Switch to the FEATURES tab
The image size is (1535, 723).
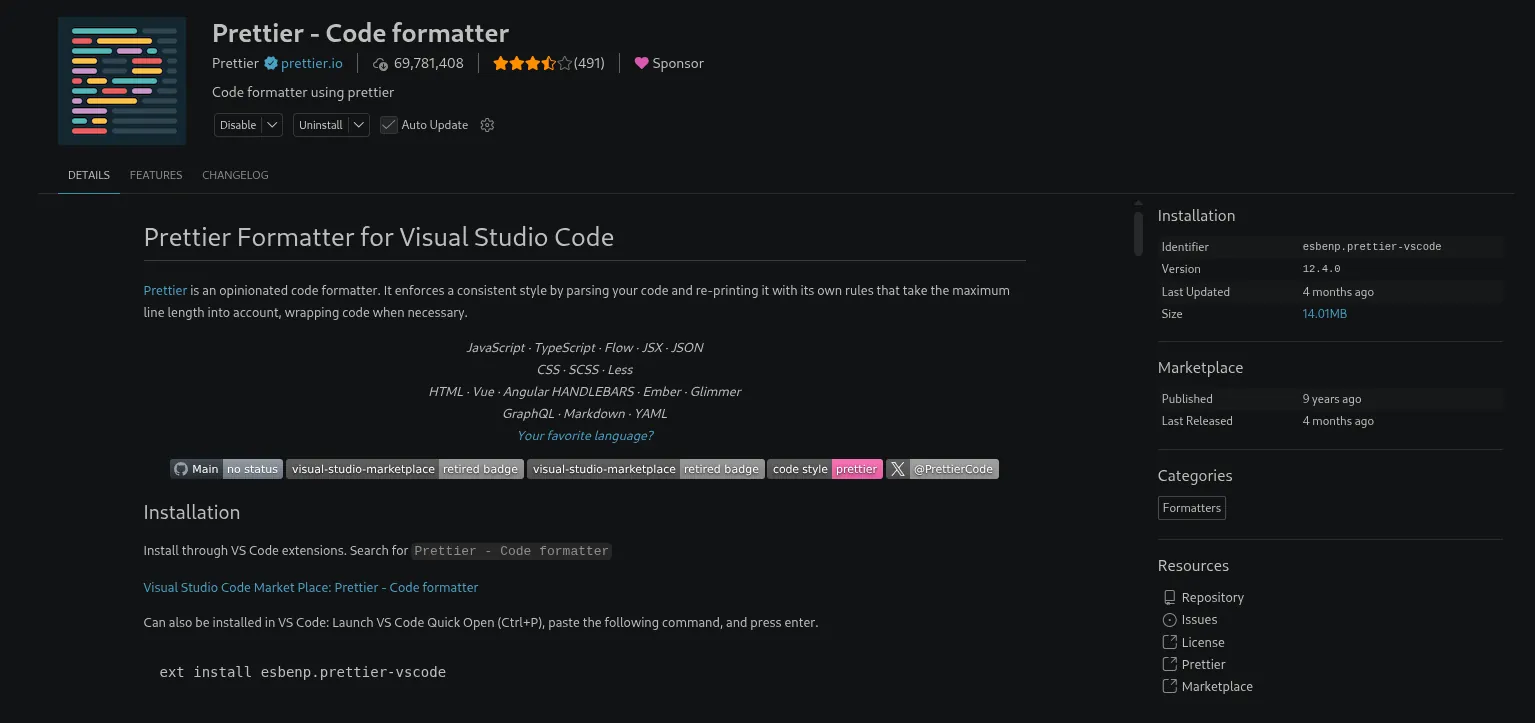(x=156, y=175)
